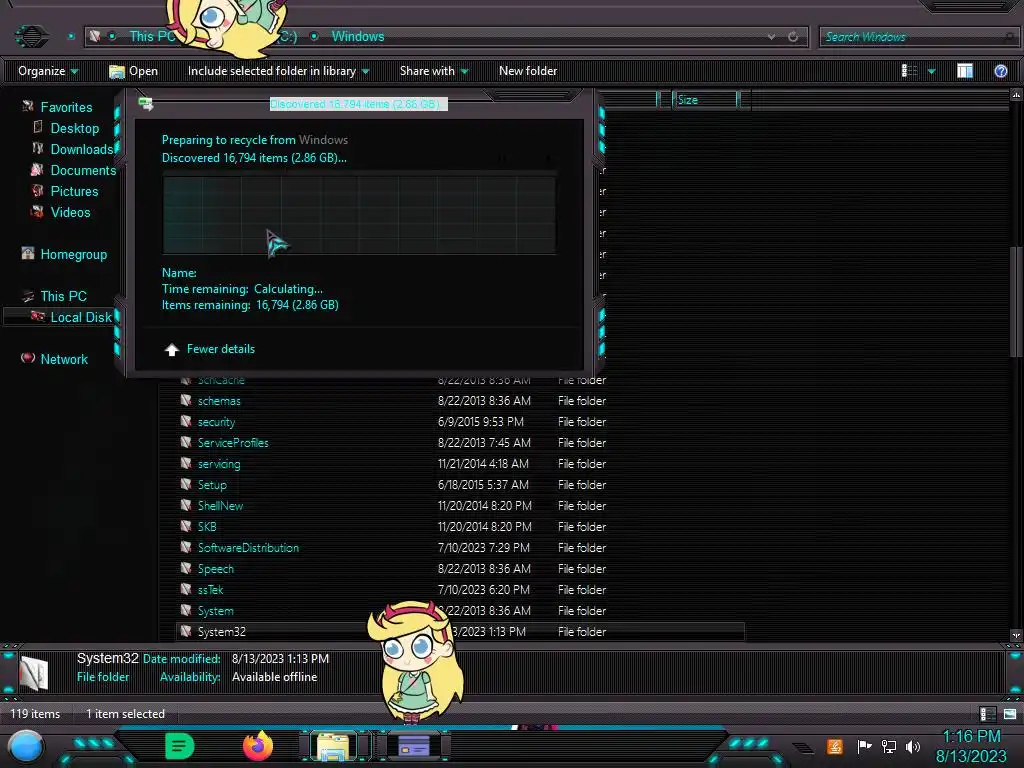Image resolution: width=1024 pixels, height=768 pixels.
Task: Click the Speech folder icon
Action: click(x=186, y=568)
